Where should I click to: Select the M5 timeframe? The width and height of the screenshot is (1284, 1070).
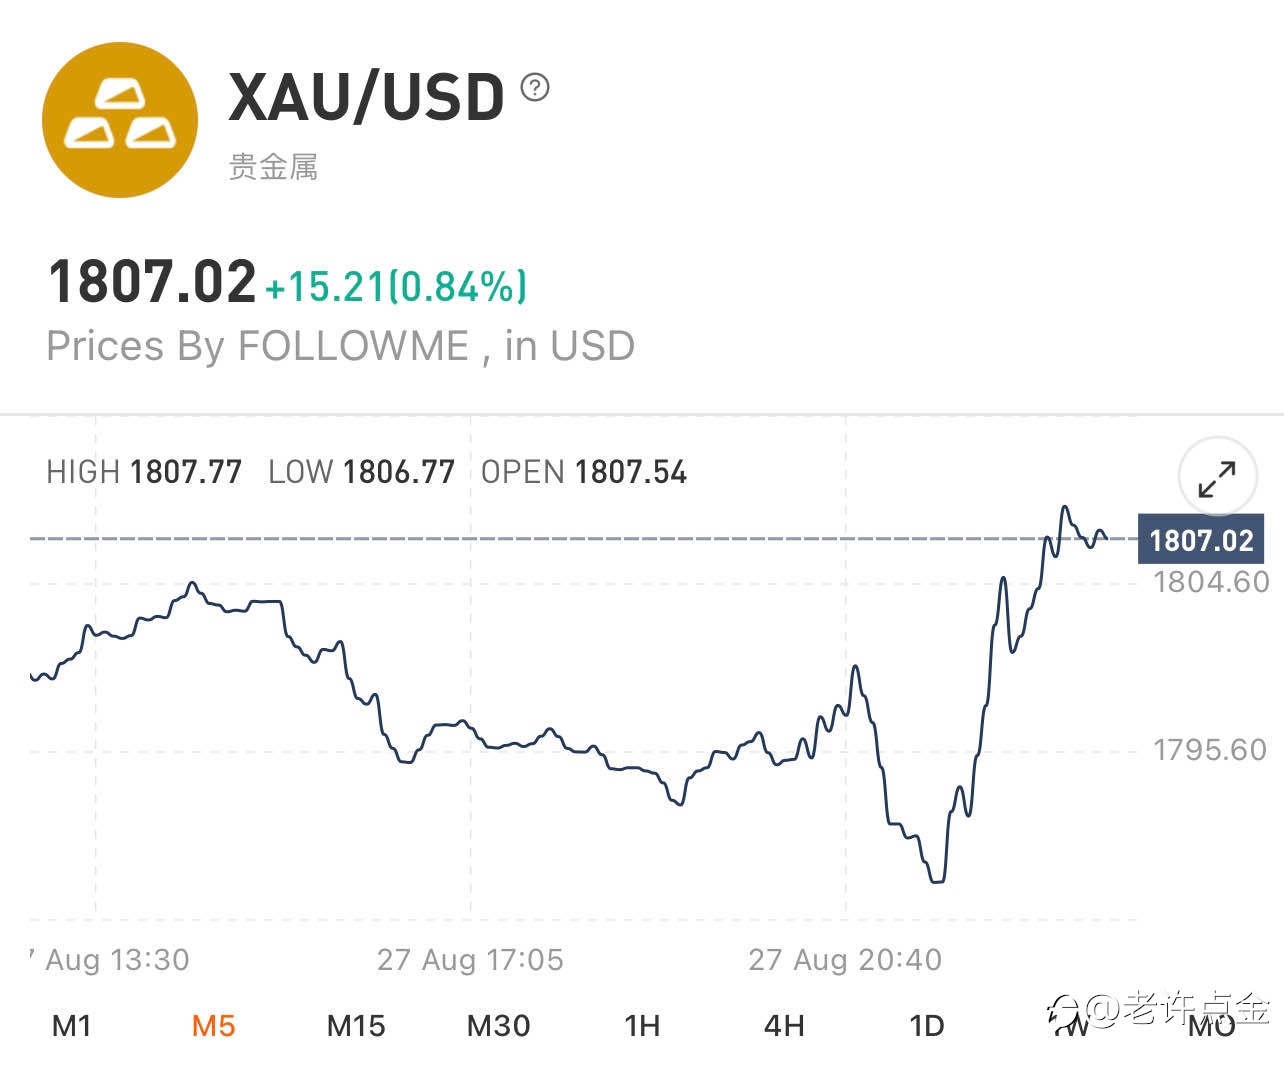pyautogui.click(x=213, y=1026)
